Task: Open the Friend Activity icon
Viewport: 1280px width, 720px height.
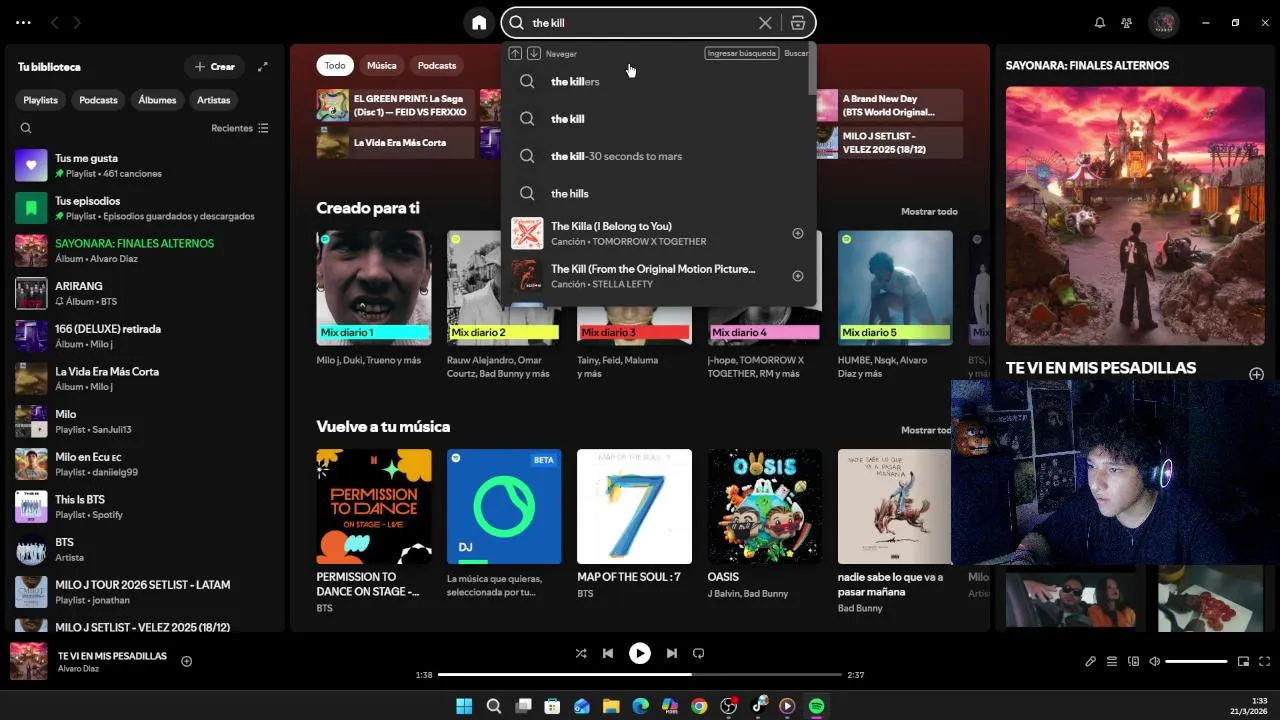Action: (x=1127, y=23)
